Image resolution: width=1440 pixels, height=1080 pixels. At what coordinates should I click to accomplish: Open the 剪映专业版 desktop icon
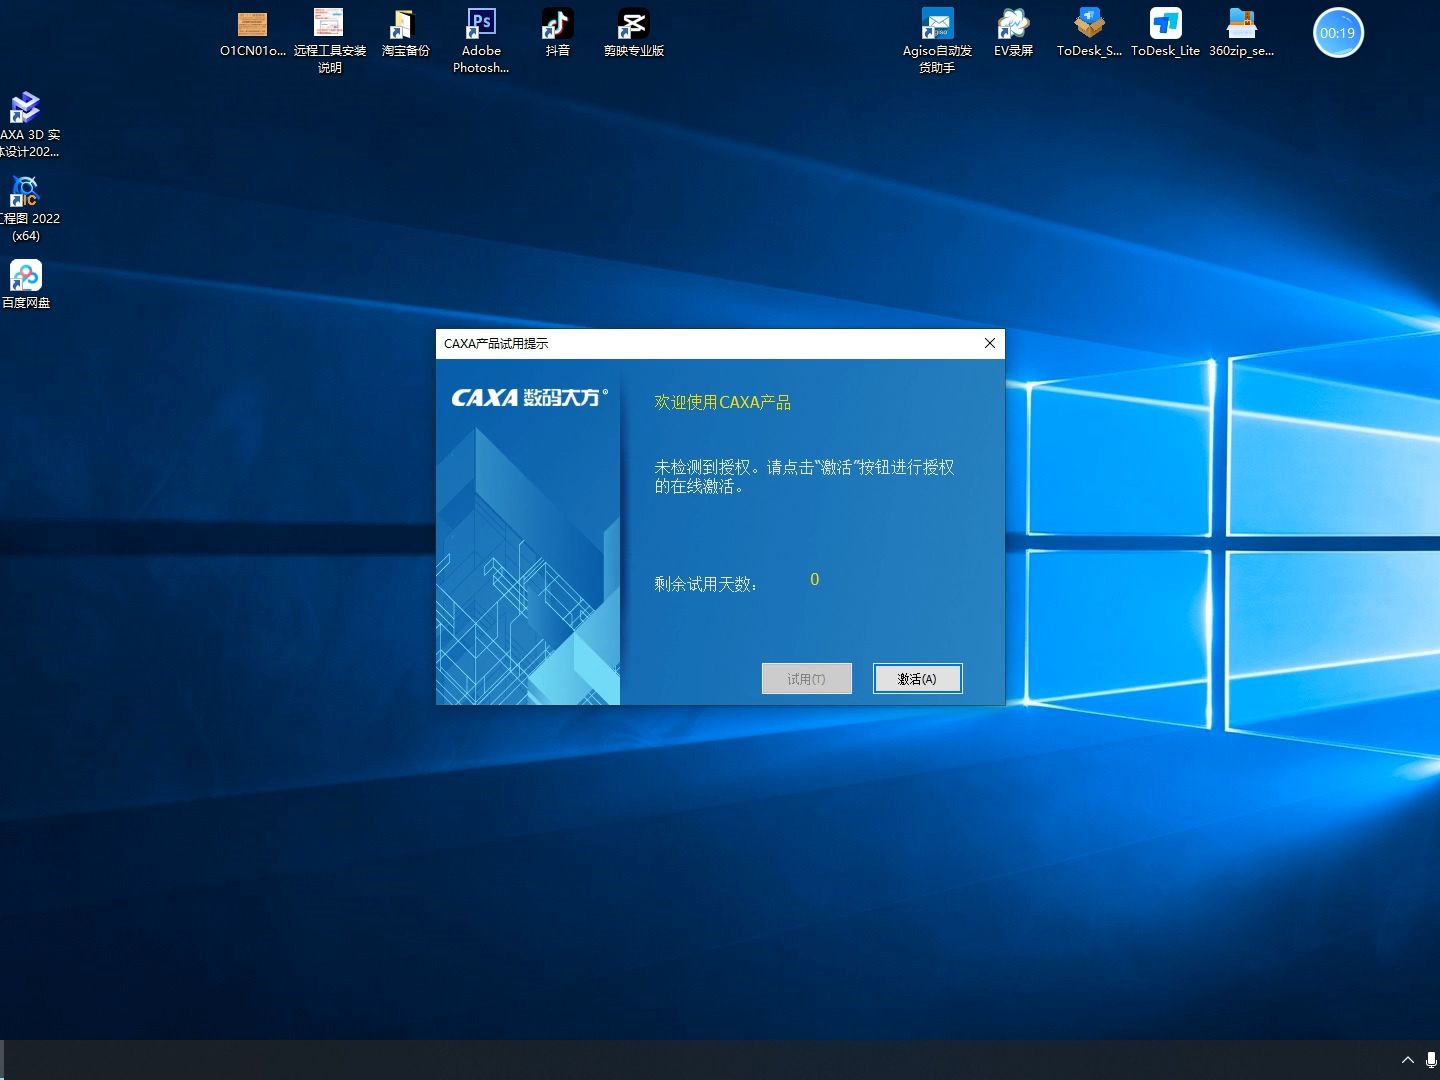pos(633,33)
